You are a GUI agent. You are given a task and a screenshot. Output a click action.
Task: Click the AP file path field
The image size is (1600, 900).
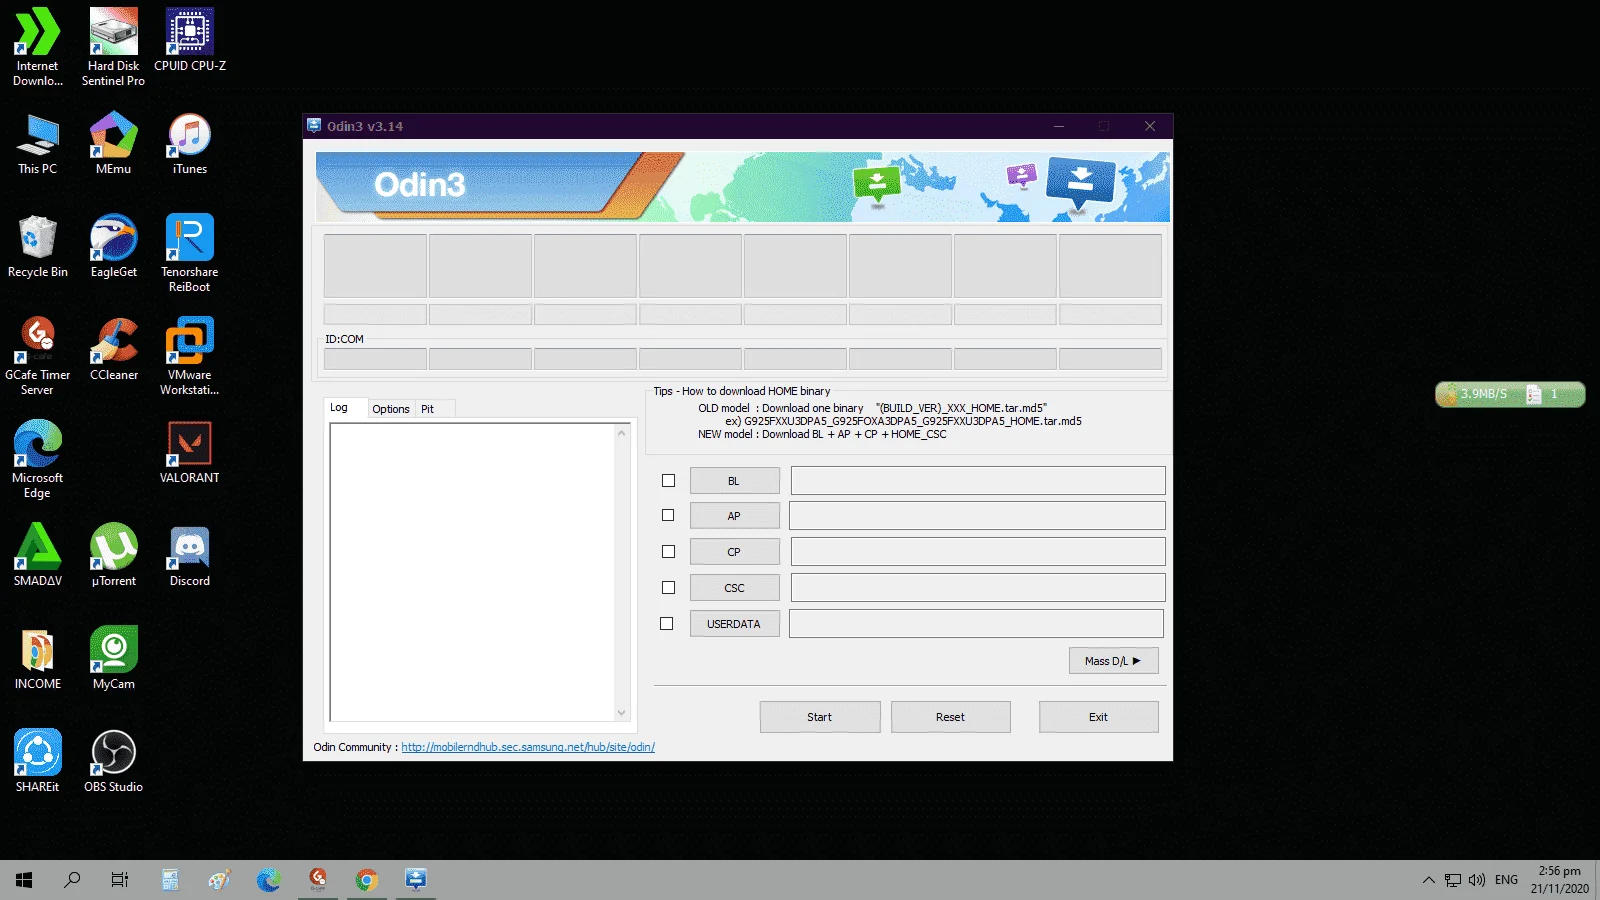pyautogui.click(x=977, y=516)
